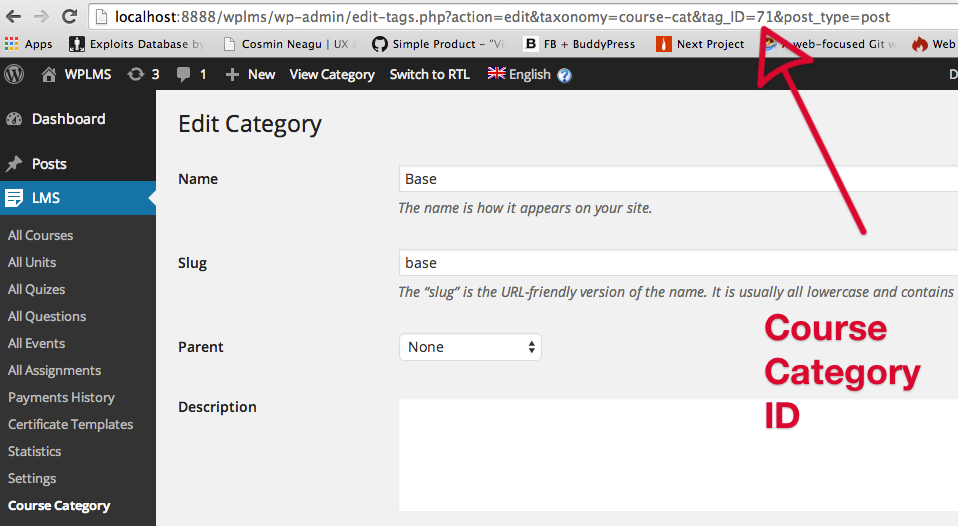Click the Apps grid bookmark icon
The height and width of the screenshot is (526, 958).
(12, 44)
